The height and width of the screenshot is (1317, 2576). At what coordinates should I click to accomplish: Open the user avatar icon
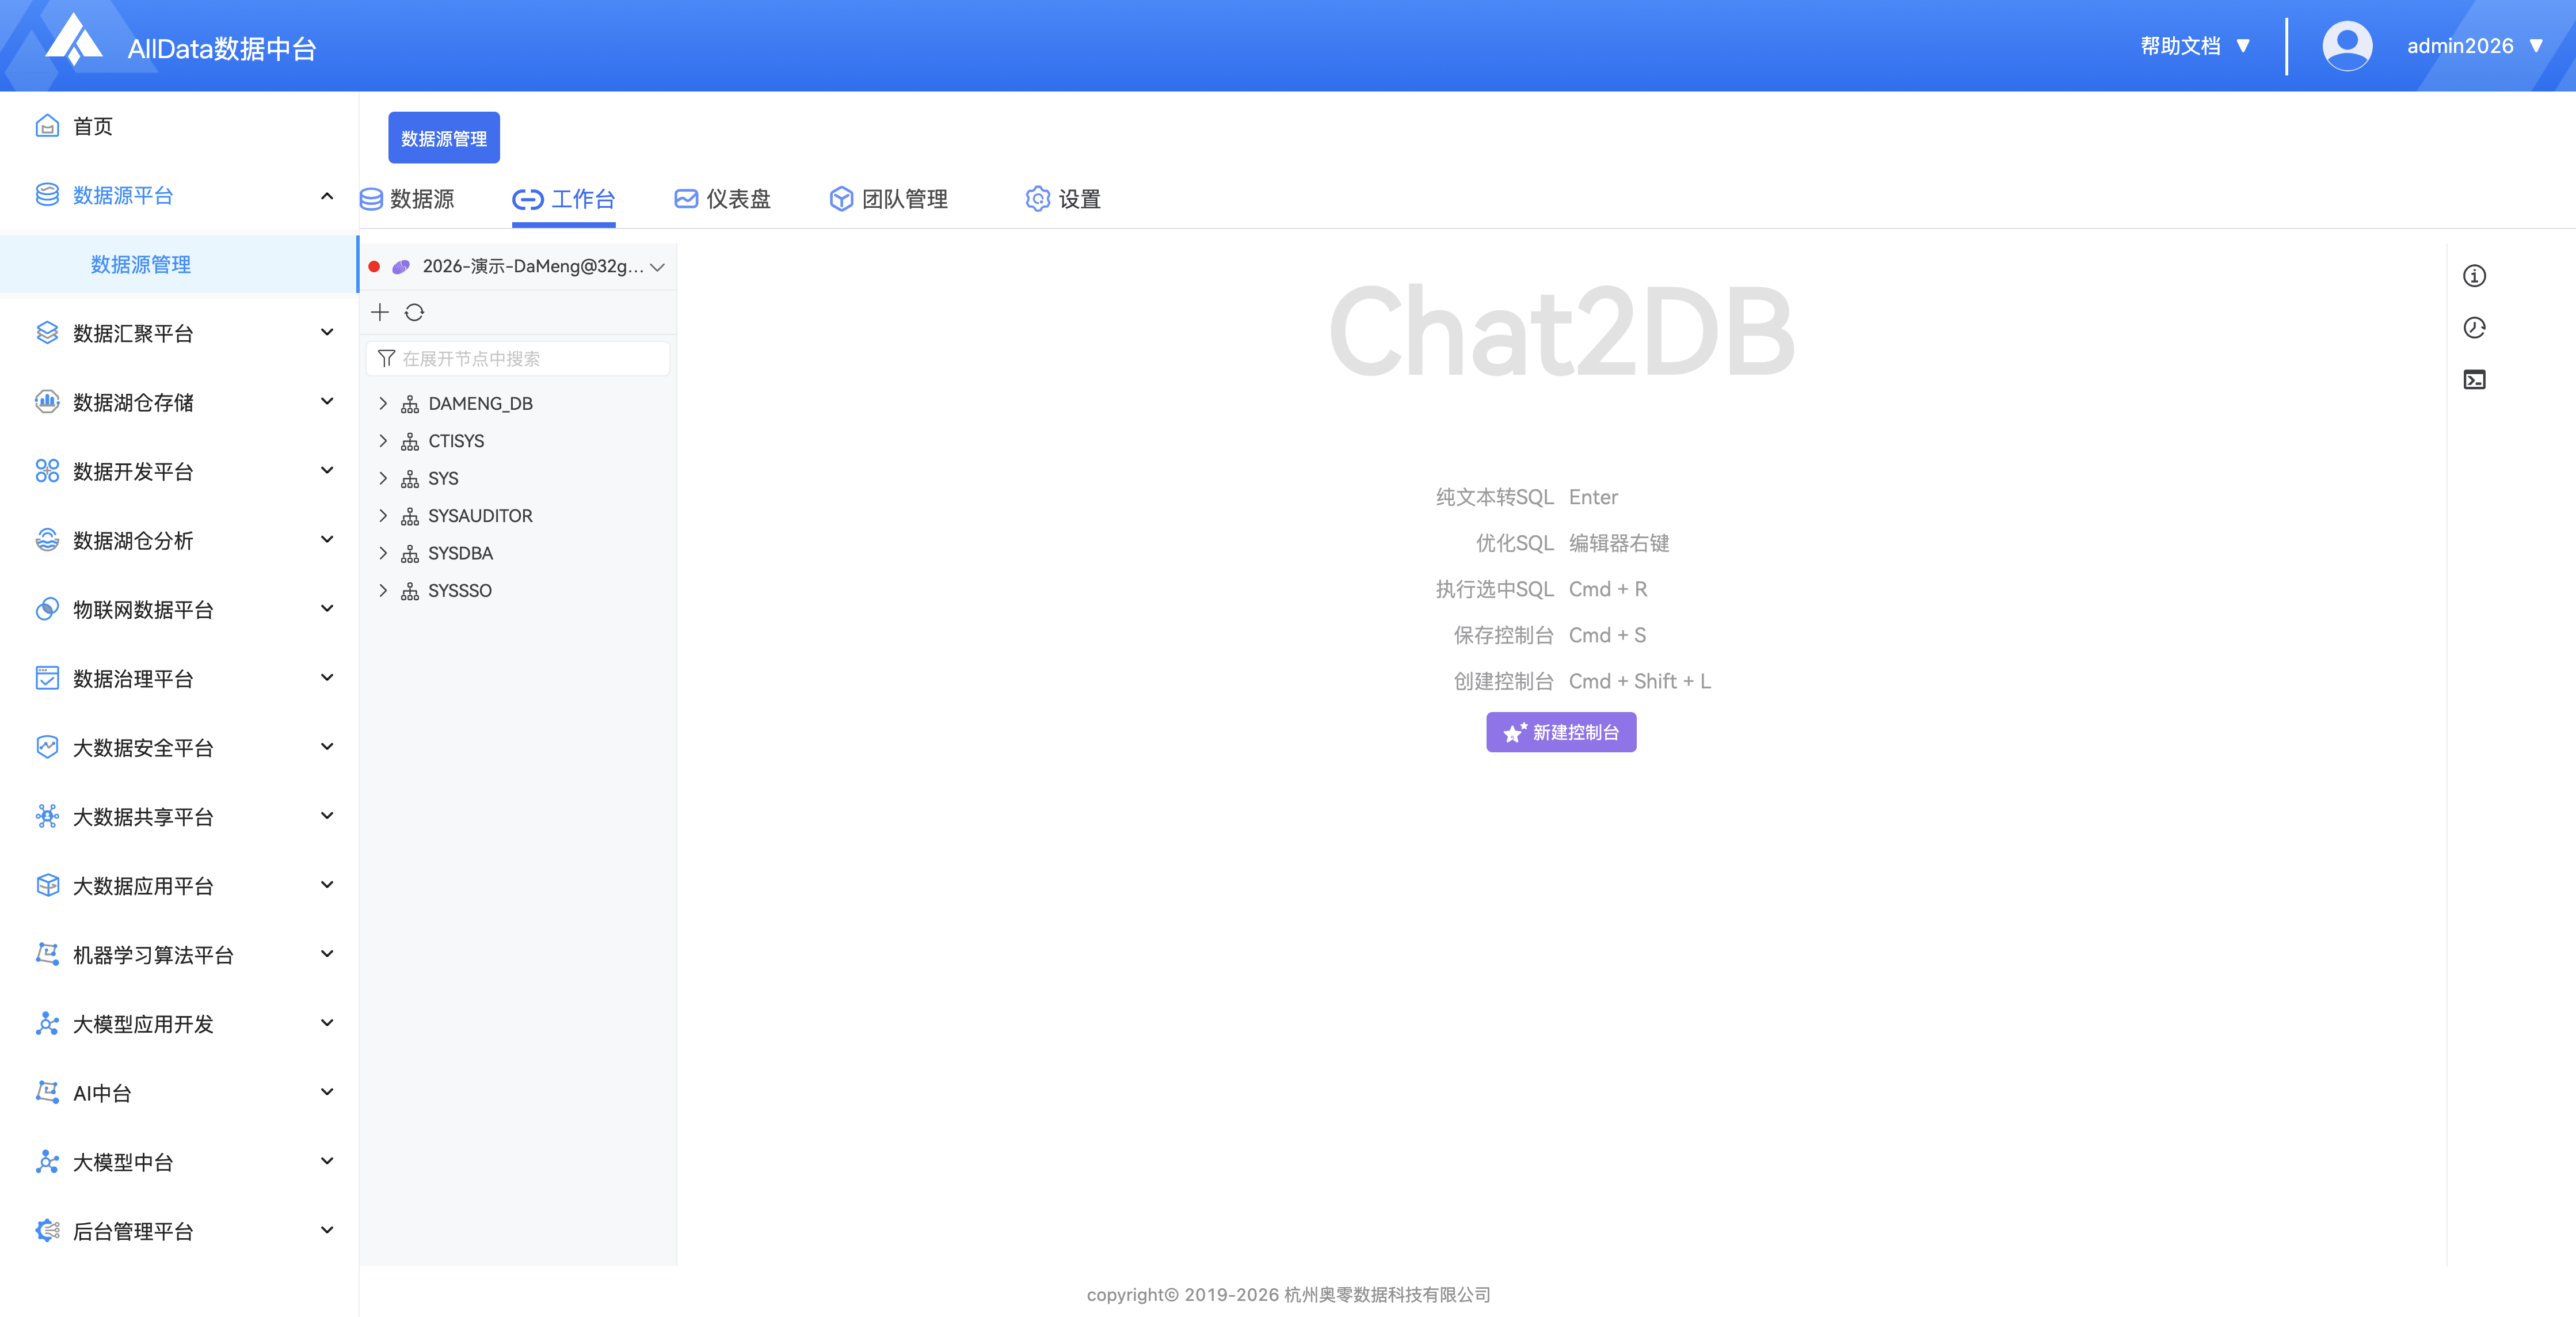[x=2346, y=46]
